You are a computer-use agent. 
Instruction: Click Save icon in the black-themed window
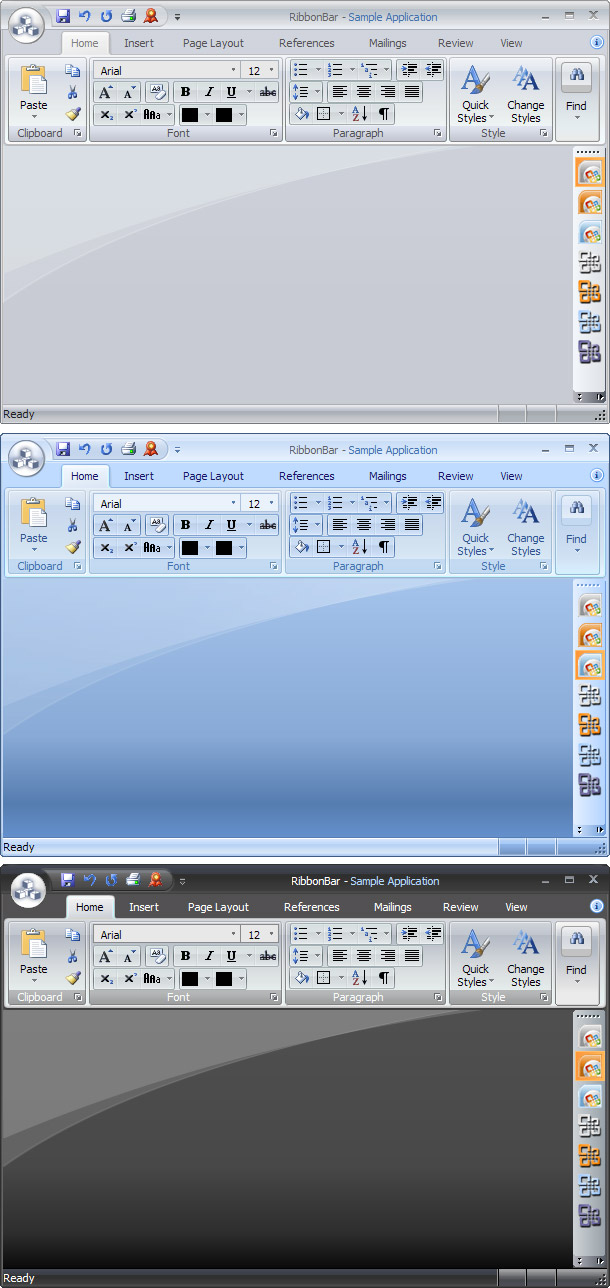[x=68, y=880]
